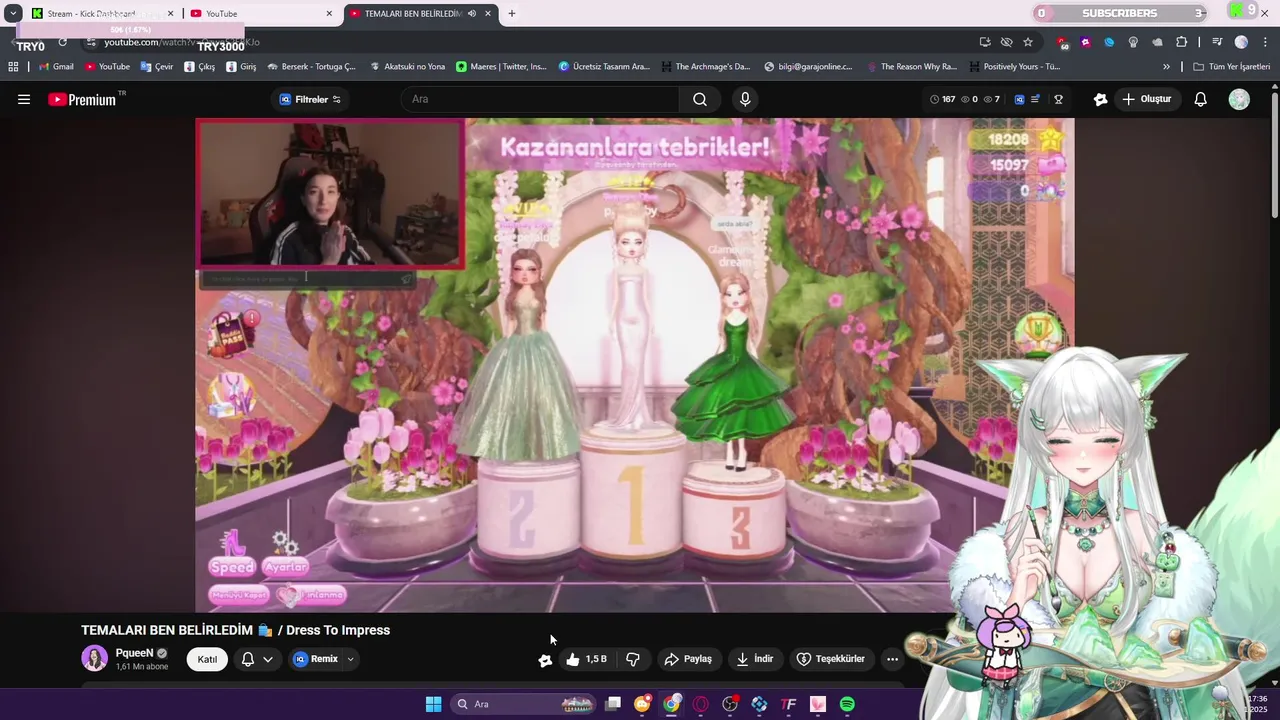
Task: Click the Ayarlar settings button in video
Action: [x=285, y=567]
